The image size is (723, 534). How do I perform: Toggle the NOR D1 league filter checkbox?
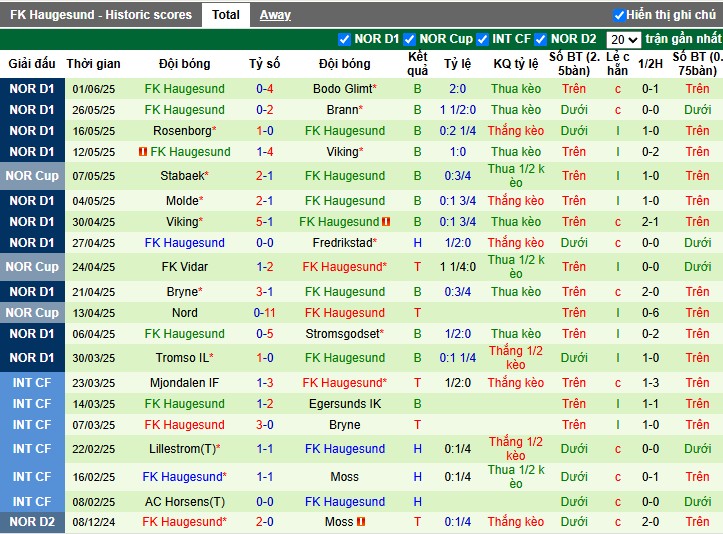344,40
